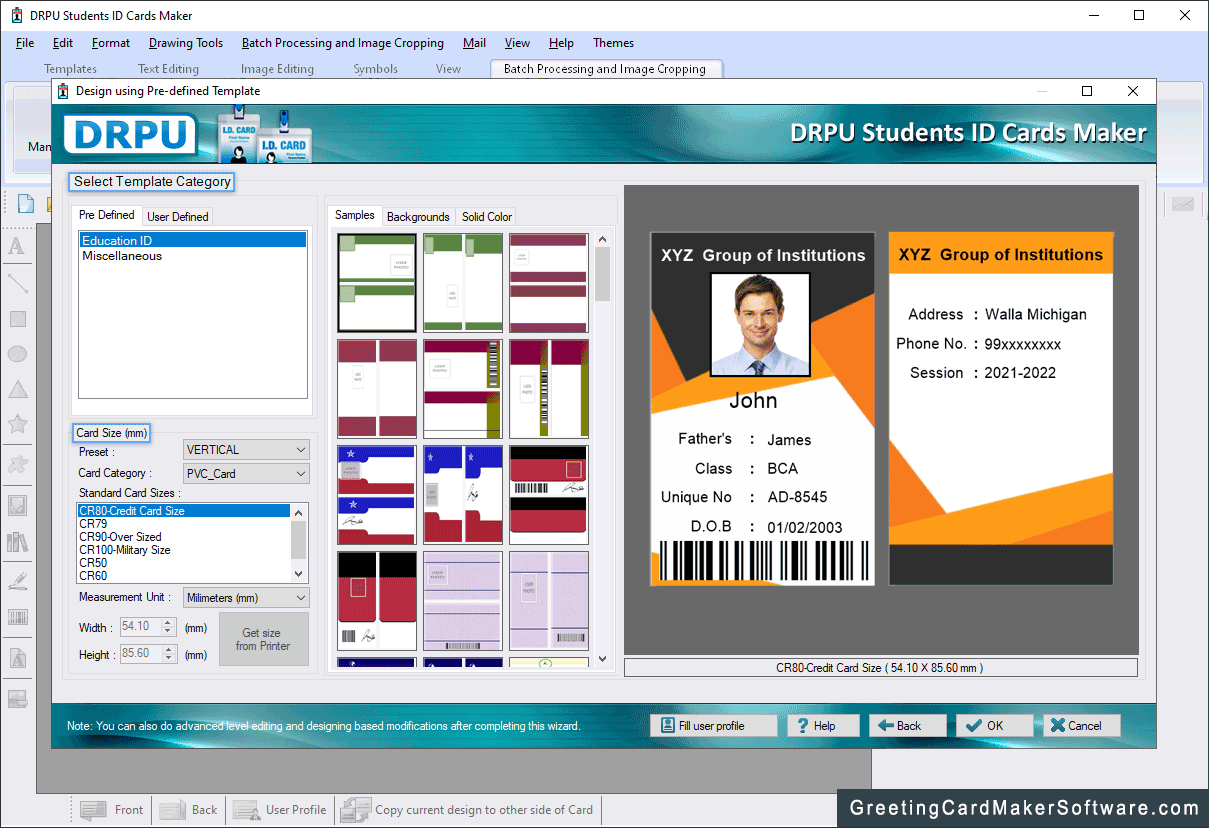Click the Back button in wizard
The height and width of the screenshot is (828, 1209).
pyautogui.click(x=907, y=726)
